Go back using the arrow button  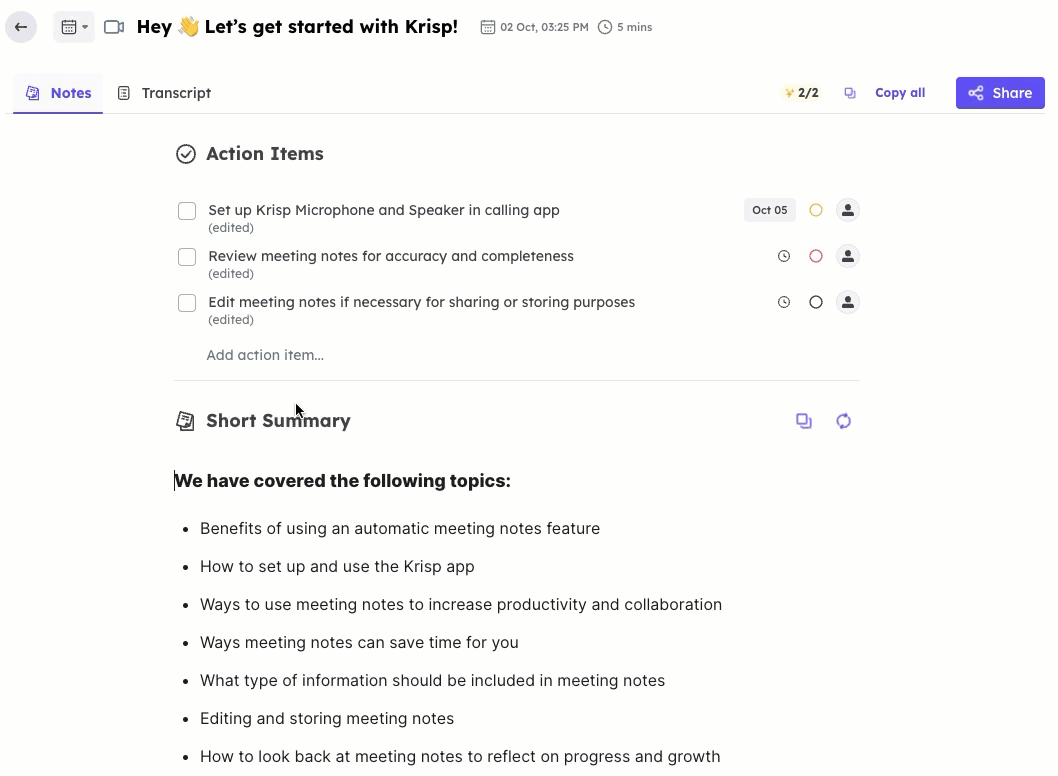pos(21,27)
